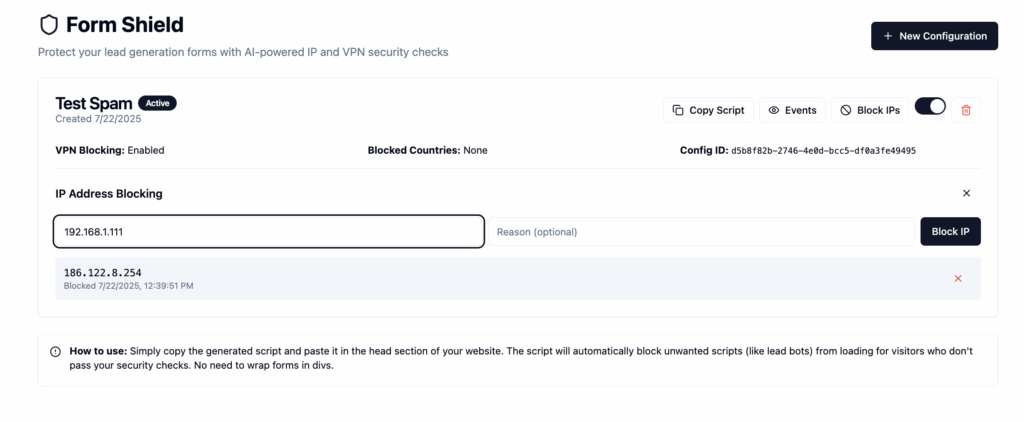The height and width of the screenshot is (422, 1024).
Task: Close the IP Address Blocking panel
Action: [x=966, y=193]
